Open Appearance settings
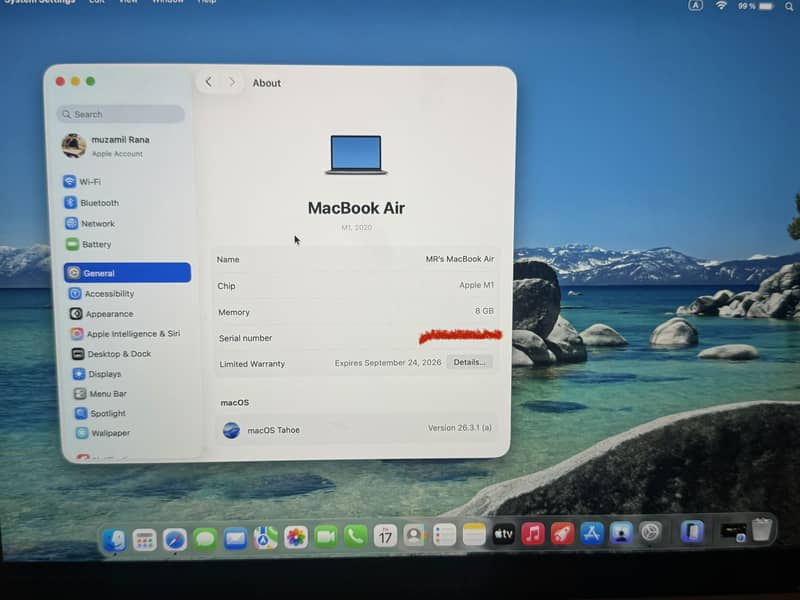 [x=102, y=314]
